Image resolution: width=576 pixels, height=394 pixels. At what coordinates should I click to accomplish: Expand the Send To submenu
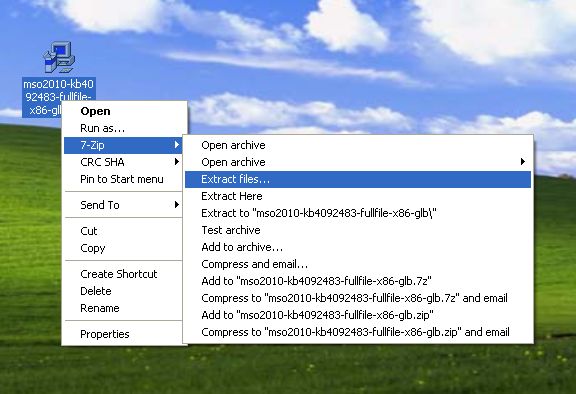(123, 205)
